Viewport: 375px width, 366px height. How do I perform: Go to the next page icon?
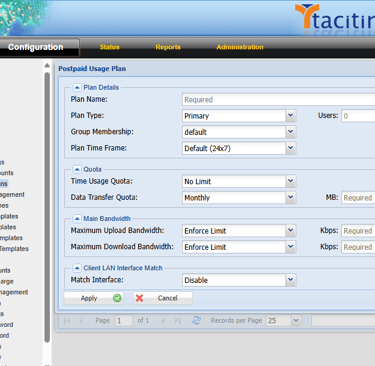163,321
